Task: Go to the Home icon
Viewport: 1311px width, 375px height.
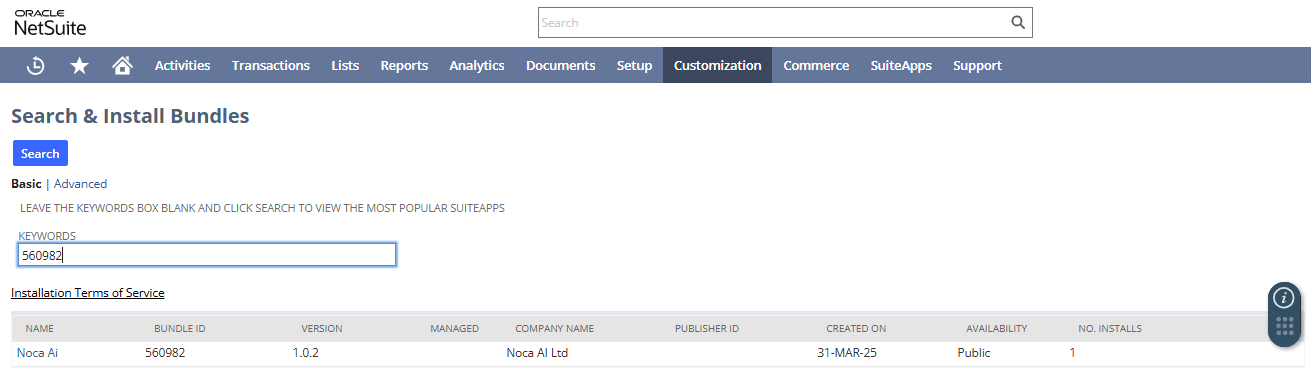Action: point(122,65)
